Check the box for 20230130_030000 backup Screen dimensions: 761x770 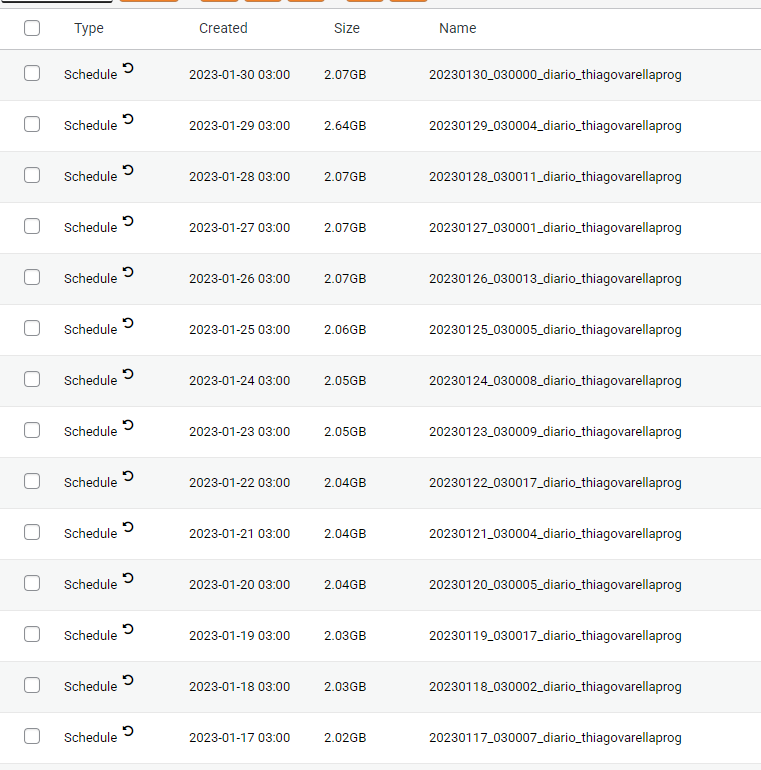tap(32, 74)
